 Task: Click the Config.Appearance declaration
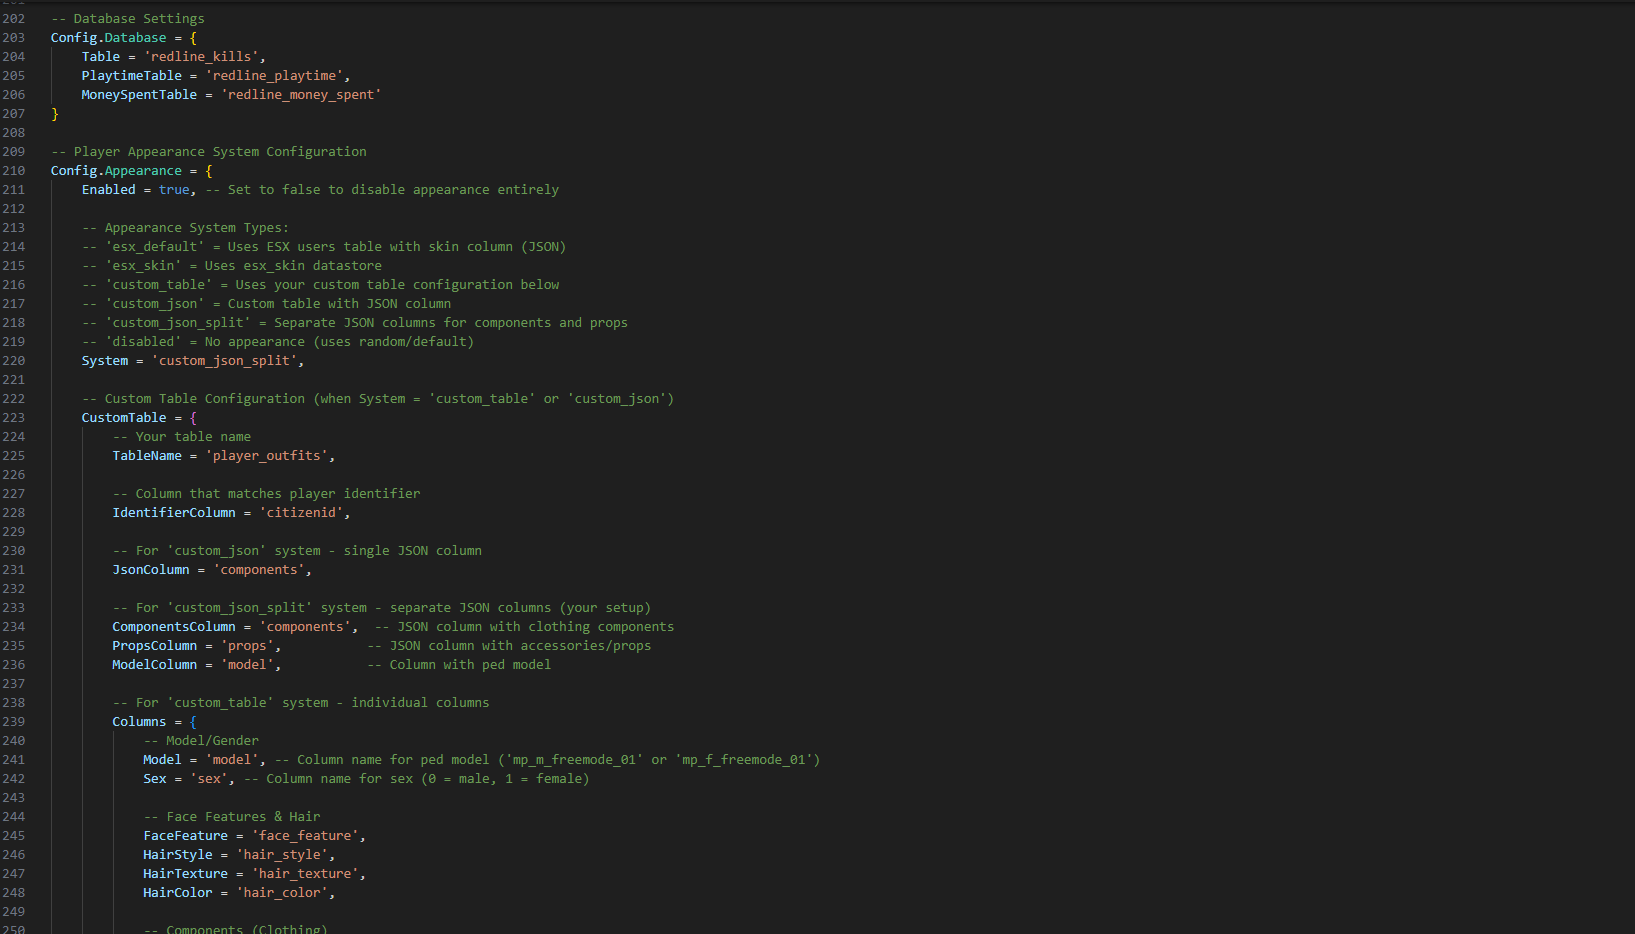click(116, 171)
